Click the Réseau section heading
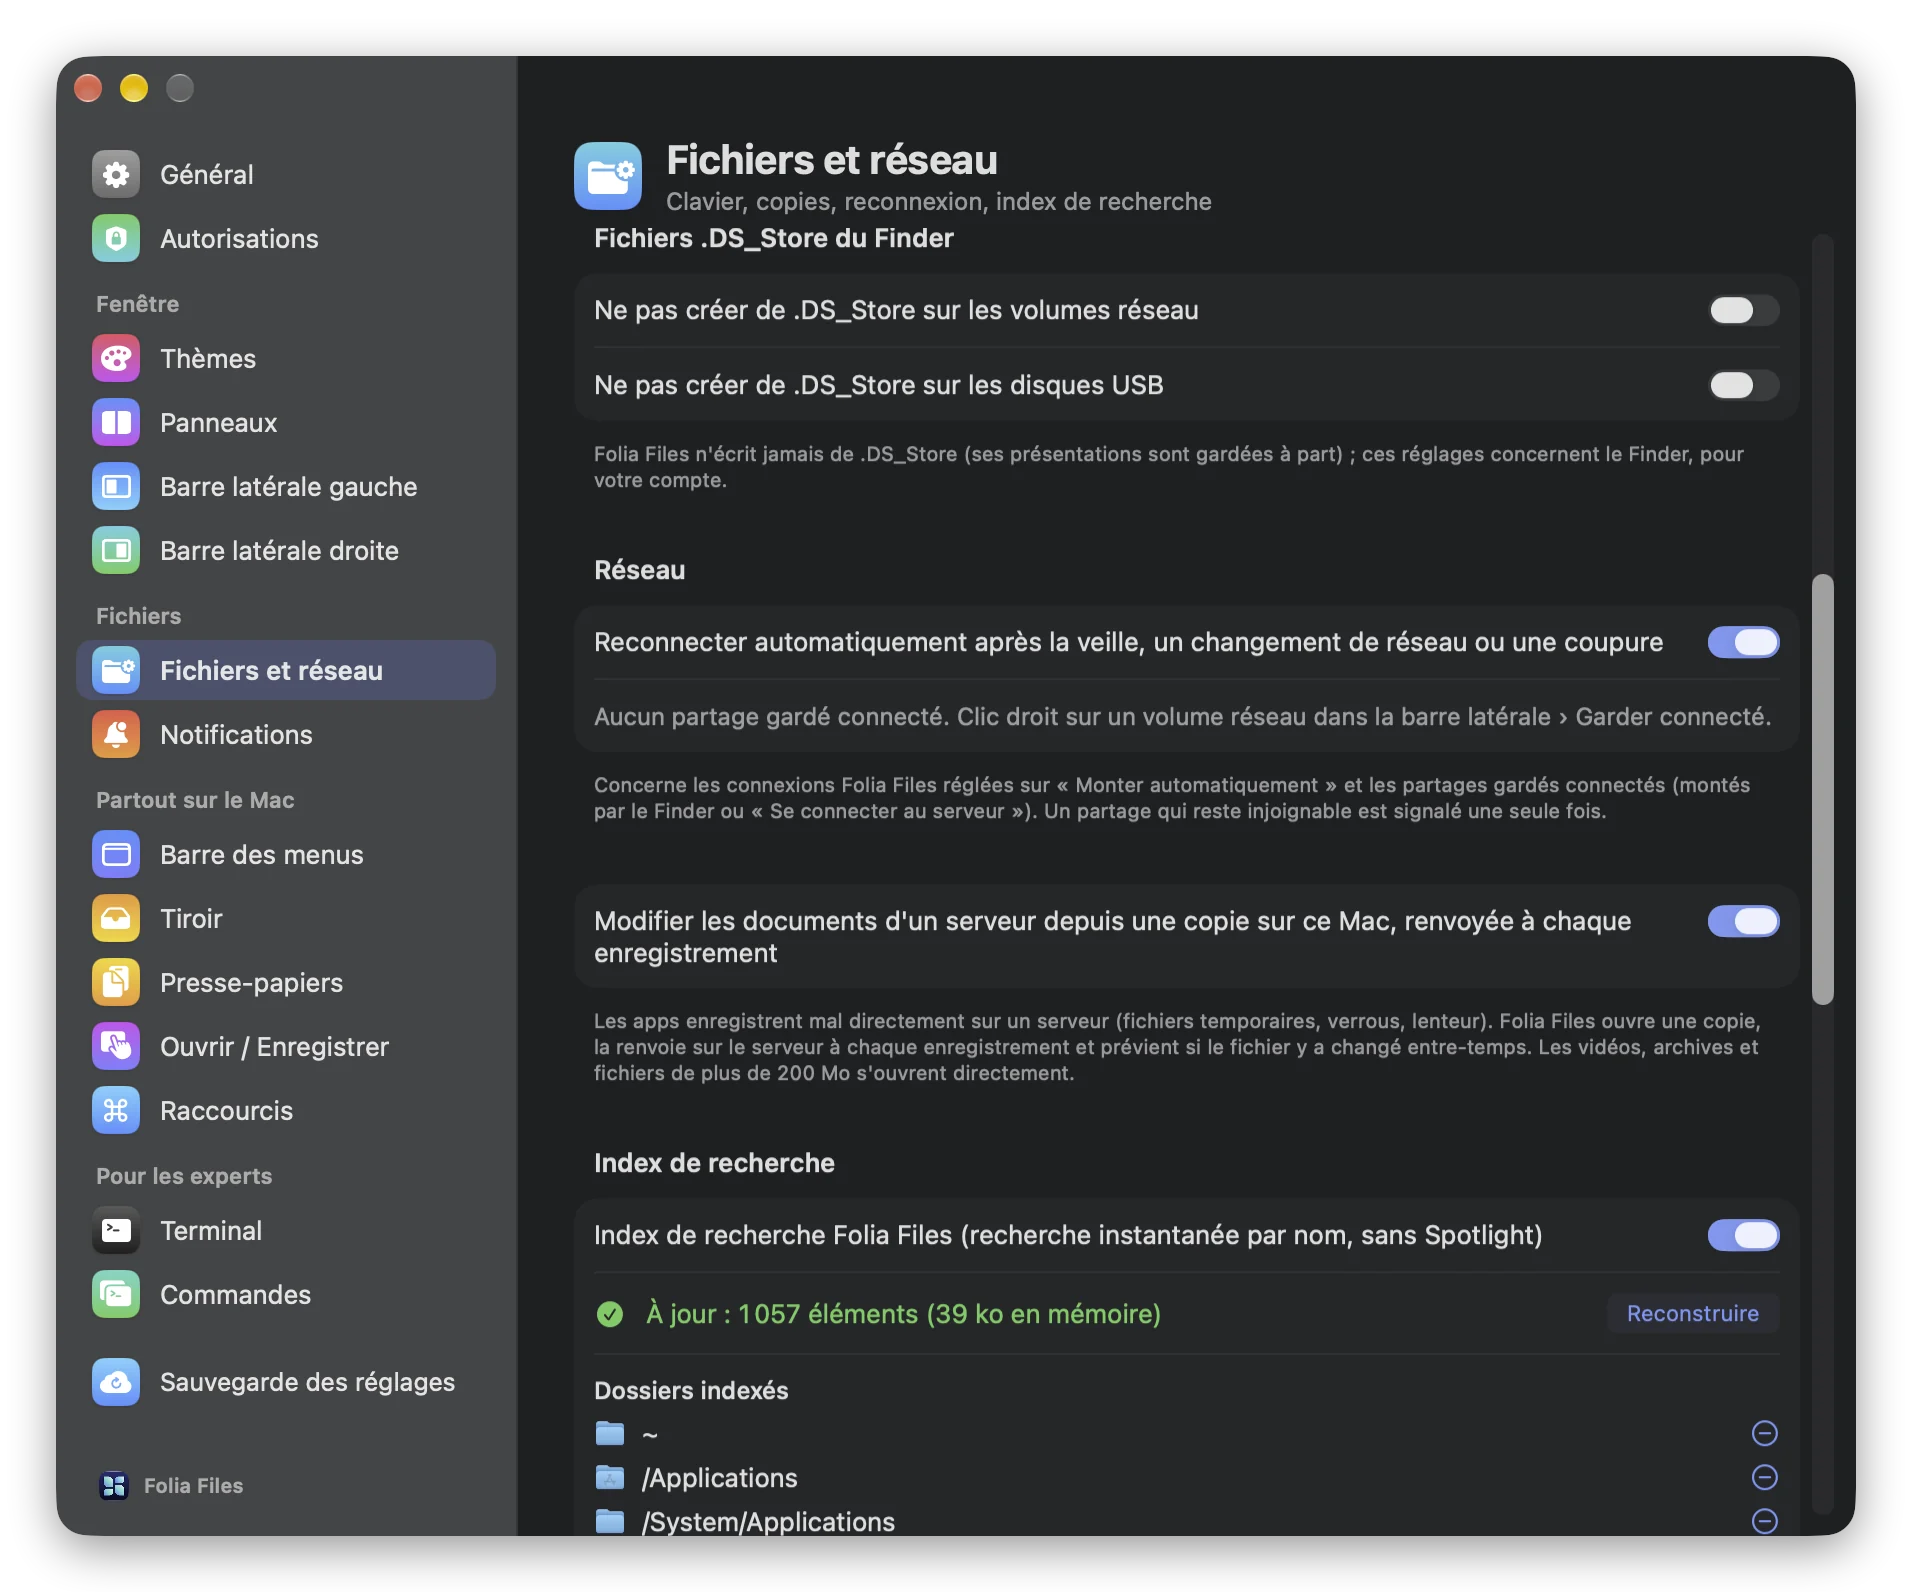The width and height of the screenshot is (1912, 1592). (640, 571)
